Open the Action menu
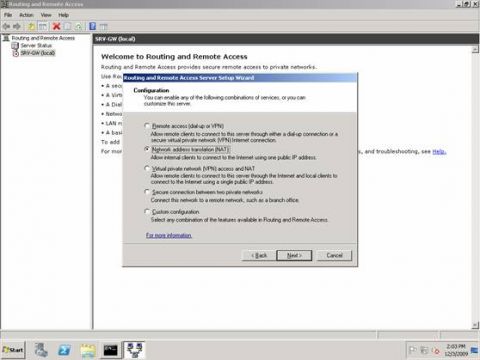The width and height of the screenshot is (480, 360). pos(26,15)
